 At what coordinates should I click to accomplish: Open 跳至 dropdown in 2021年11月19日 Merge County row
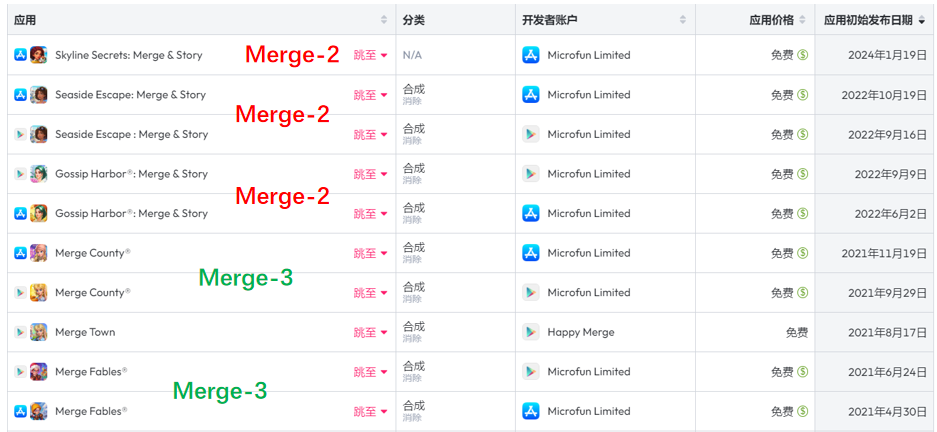point(370,253)
